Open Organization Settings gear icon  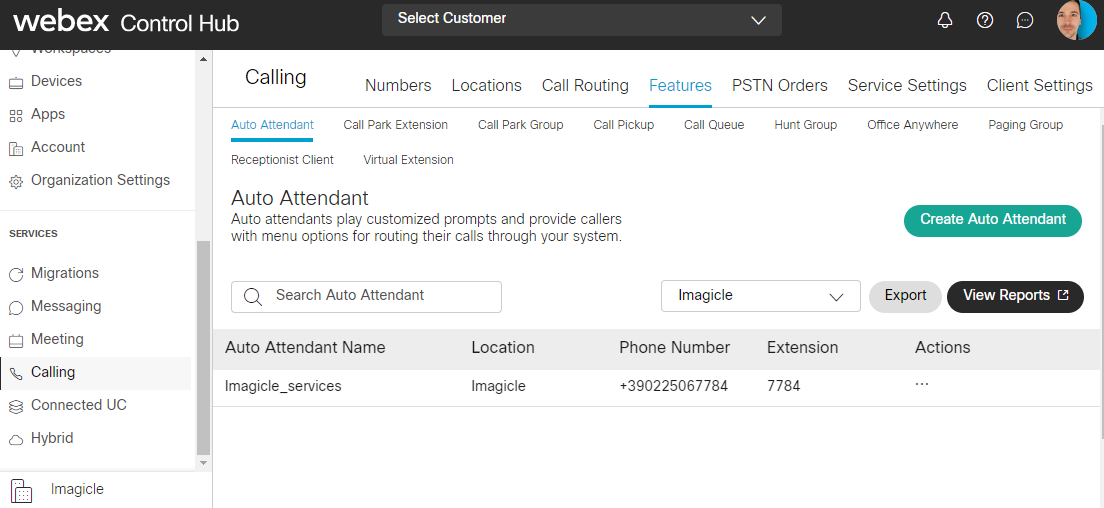click(15, 181)
